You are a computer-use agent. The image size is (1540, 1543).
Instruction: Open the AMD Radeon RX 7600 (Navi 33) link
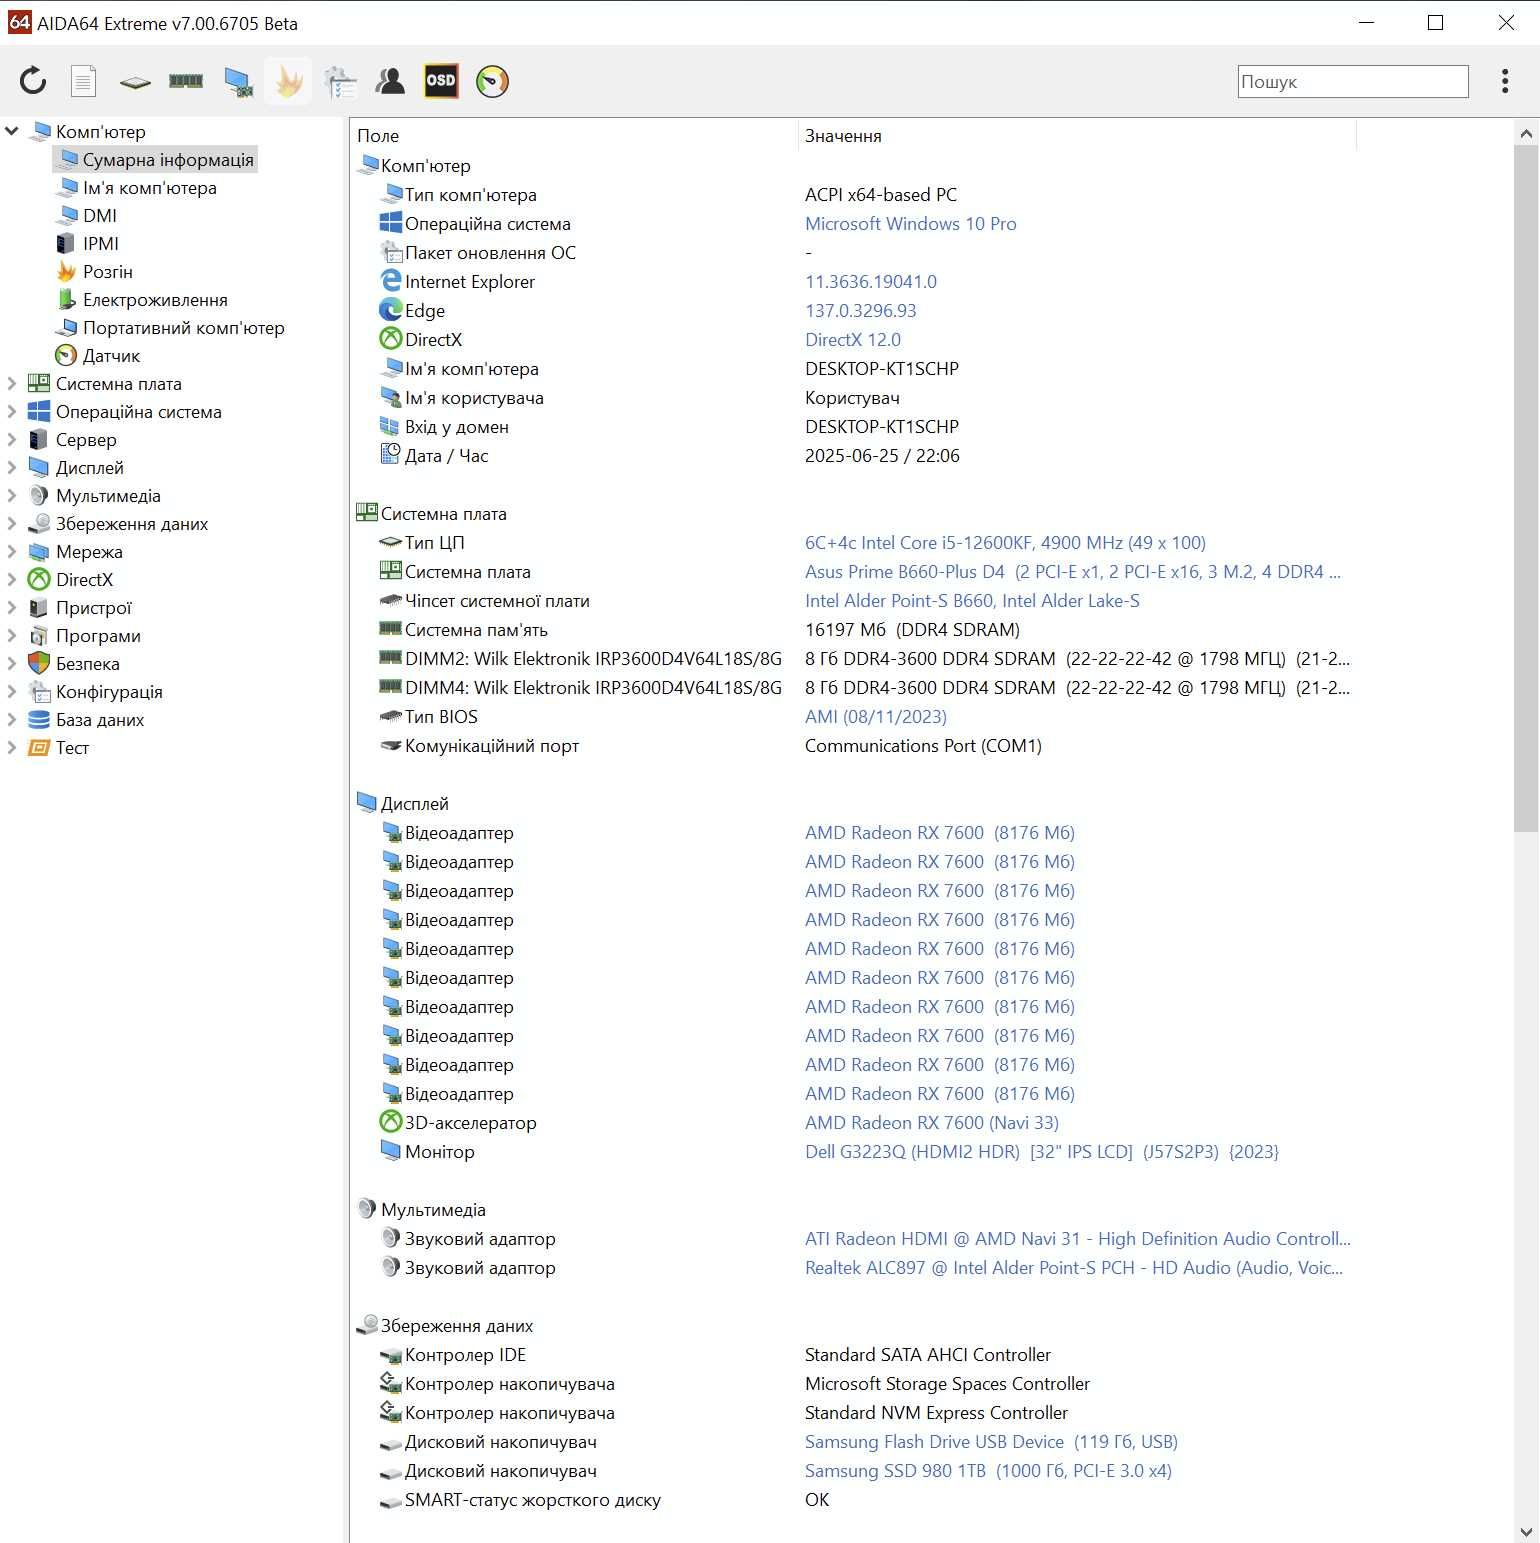click(932, 1122)
